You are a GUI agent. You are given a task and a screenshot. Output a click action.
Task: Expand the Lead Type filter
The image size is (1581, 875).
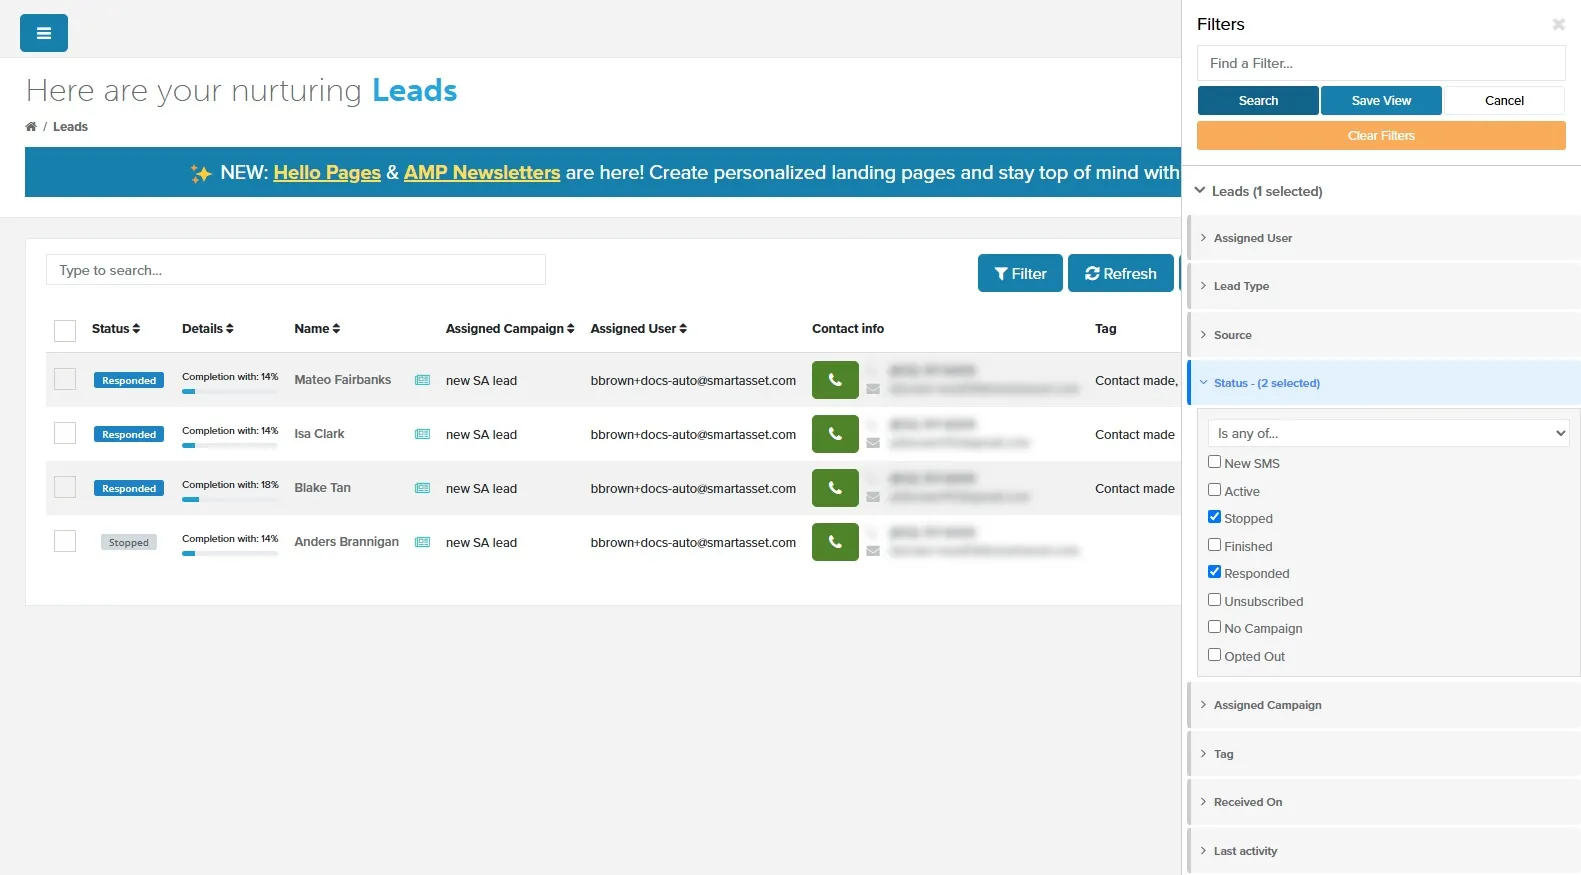coord(1384,286)
